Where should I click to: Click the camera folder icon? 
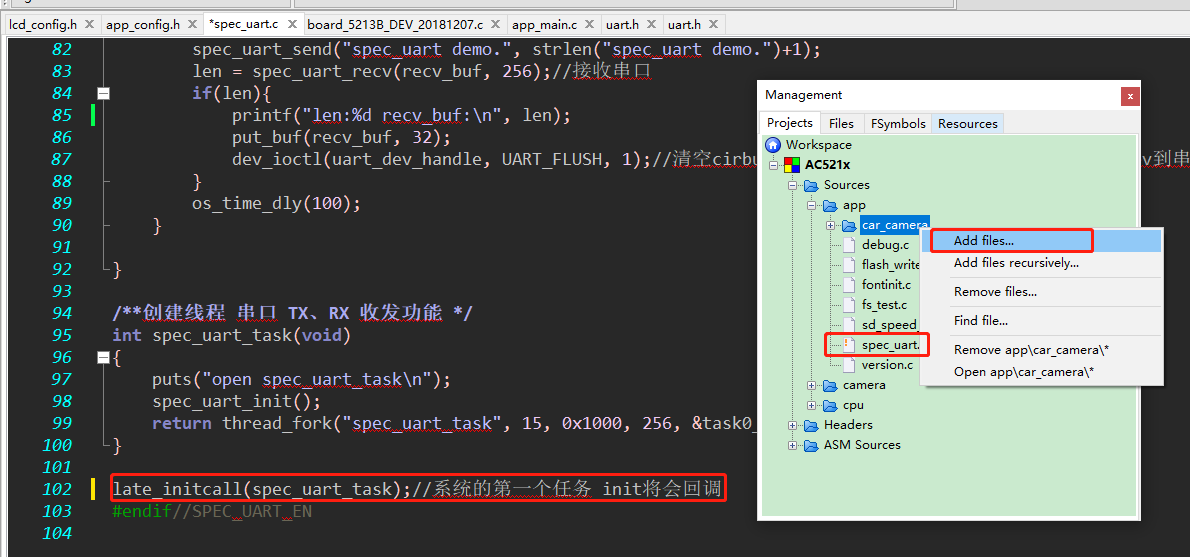pos(830,385)
